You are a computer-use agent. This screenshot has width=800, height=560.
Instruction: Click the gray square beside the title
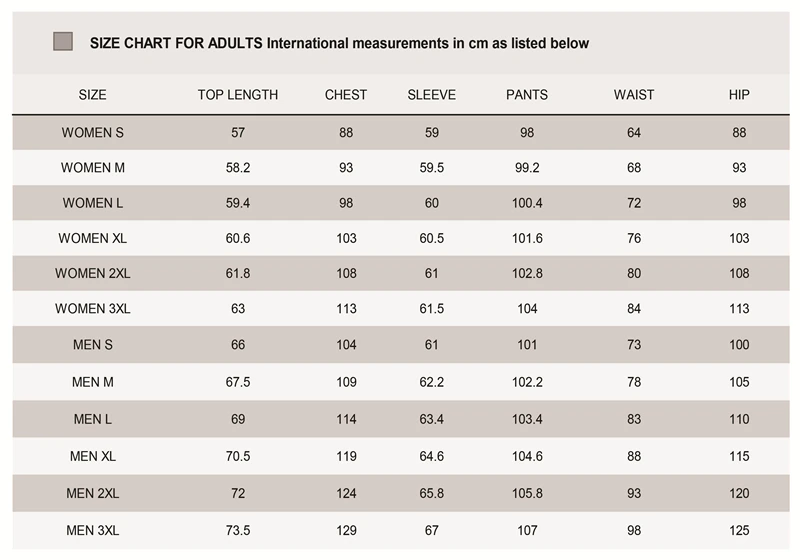[63, 41]
